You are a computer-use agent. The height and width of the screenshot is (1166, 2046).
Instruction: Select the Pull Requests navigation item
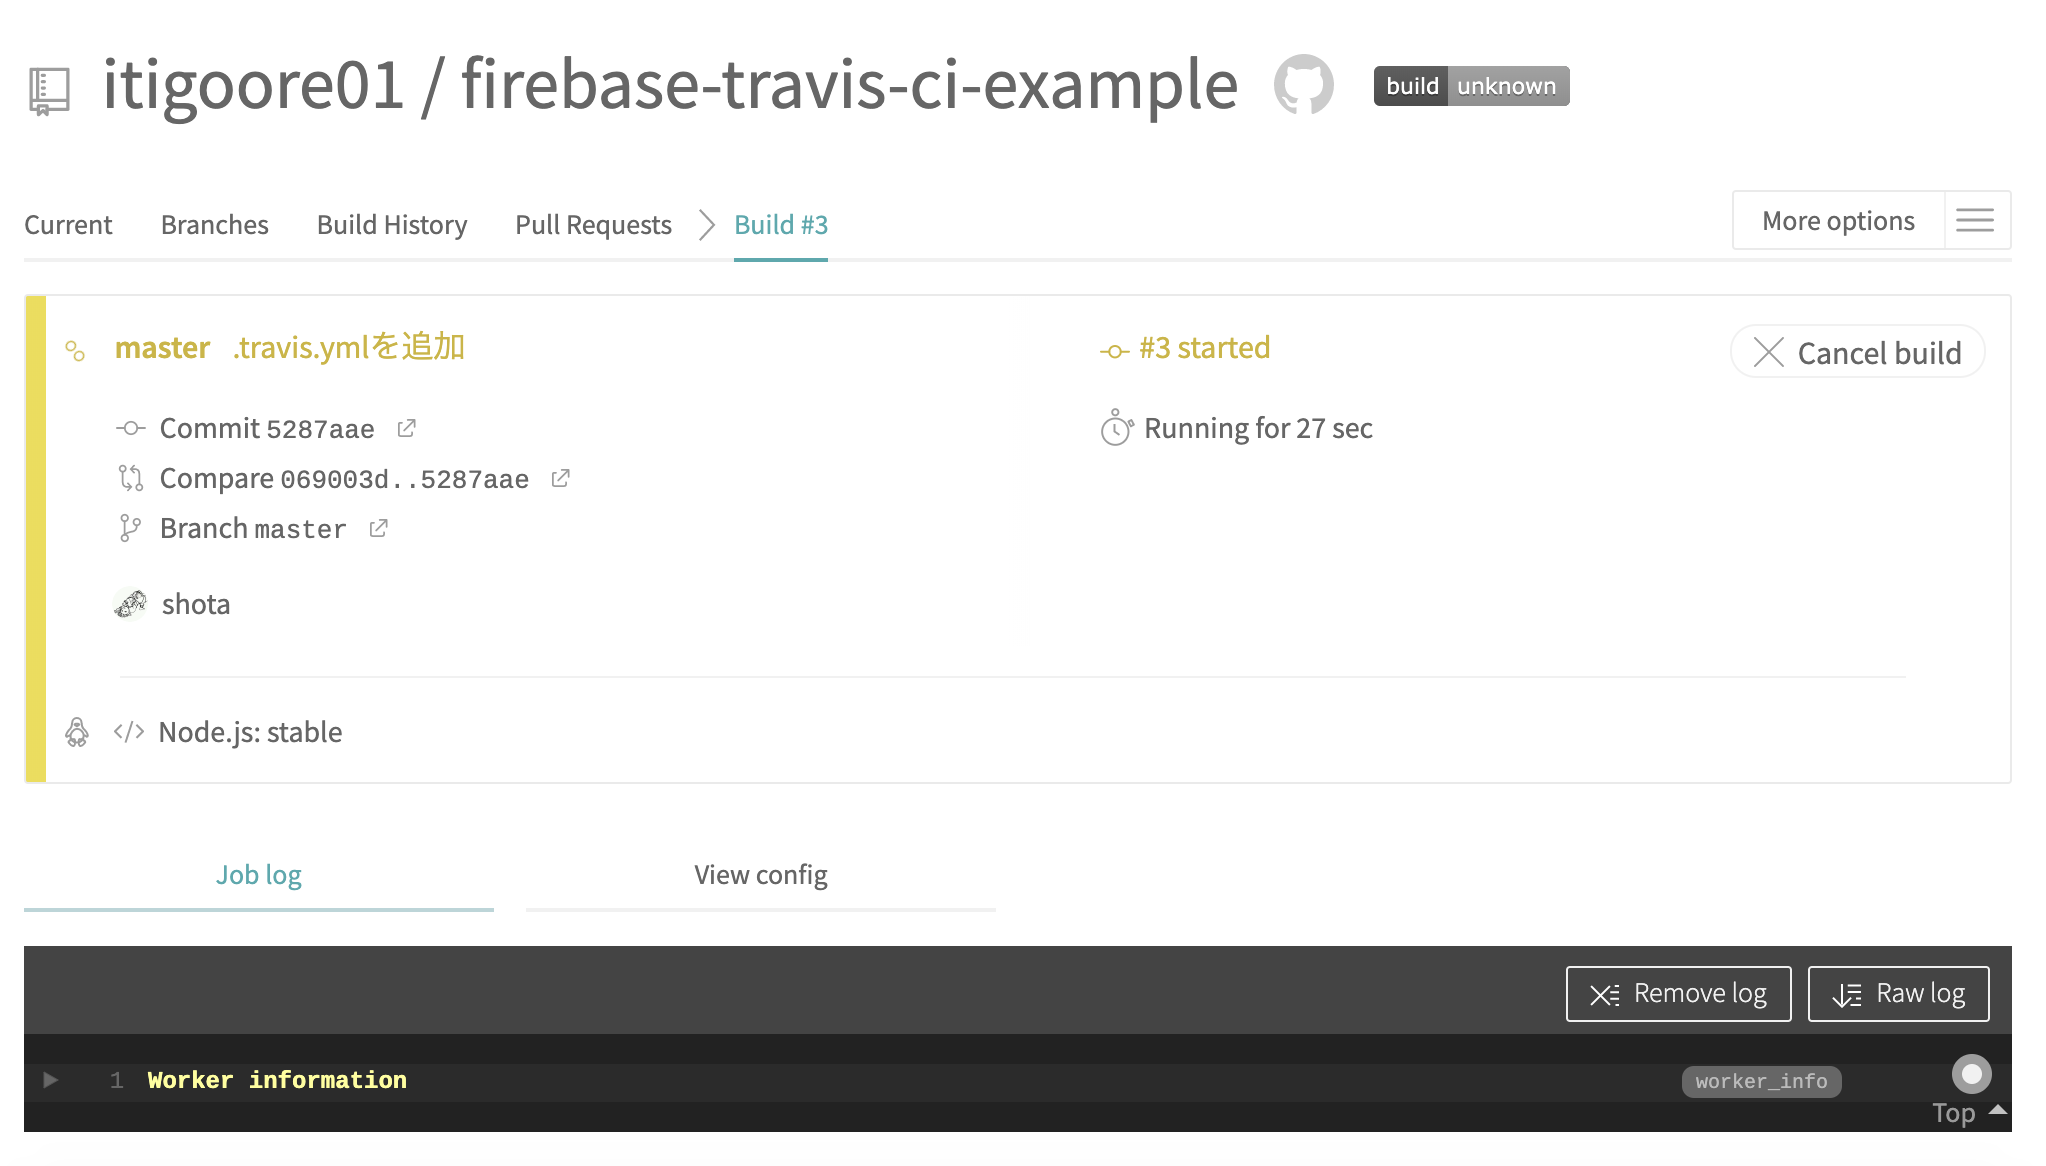pyautogui.click(x=593, y=223)
